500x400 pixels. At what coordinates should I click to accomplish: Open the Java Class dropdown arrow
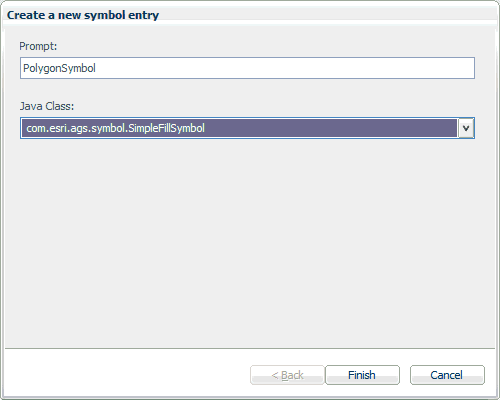pyautogui.click(x=466, y=128)
